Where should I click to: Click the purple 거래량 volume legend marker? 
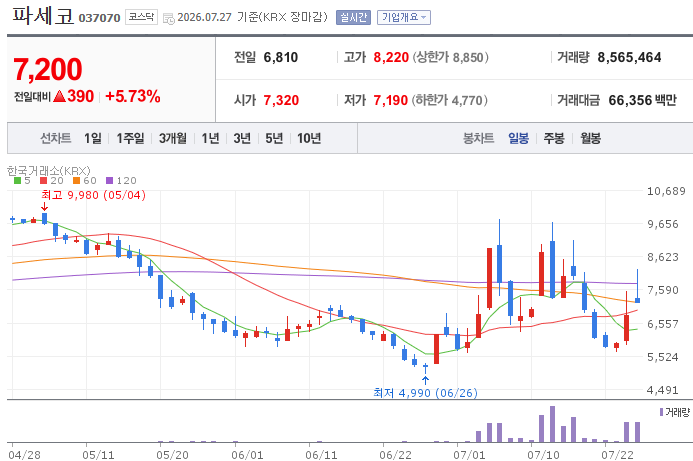[x=661, y=412]
